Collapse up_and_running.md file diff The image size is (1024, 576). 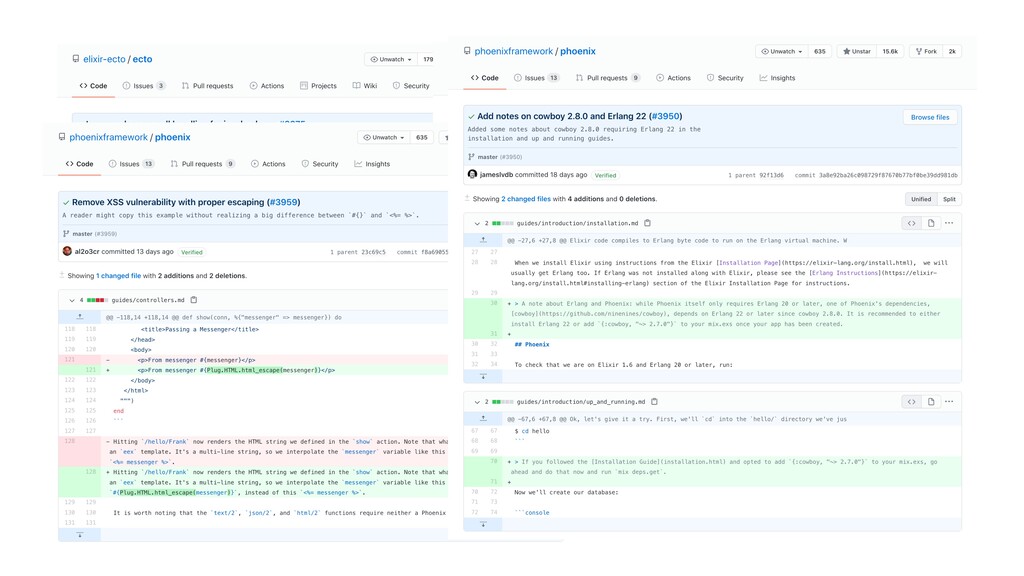(477, 402)
